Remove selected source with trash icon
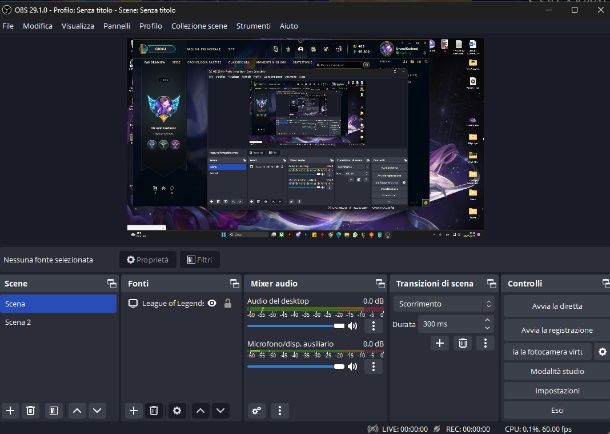This screenshot has width=610, height=434. pyautogui.click(x=154, y=411)
